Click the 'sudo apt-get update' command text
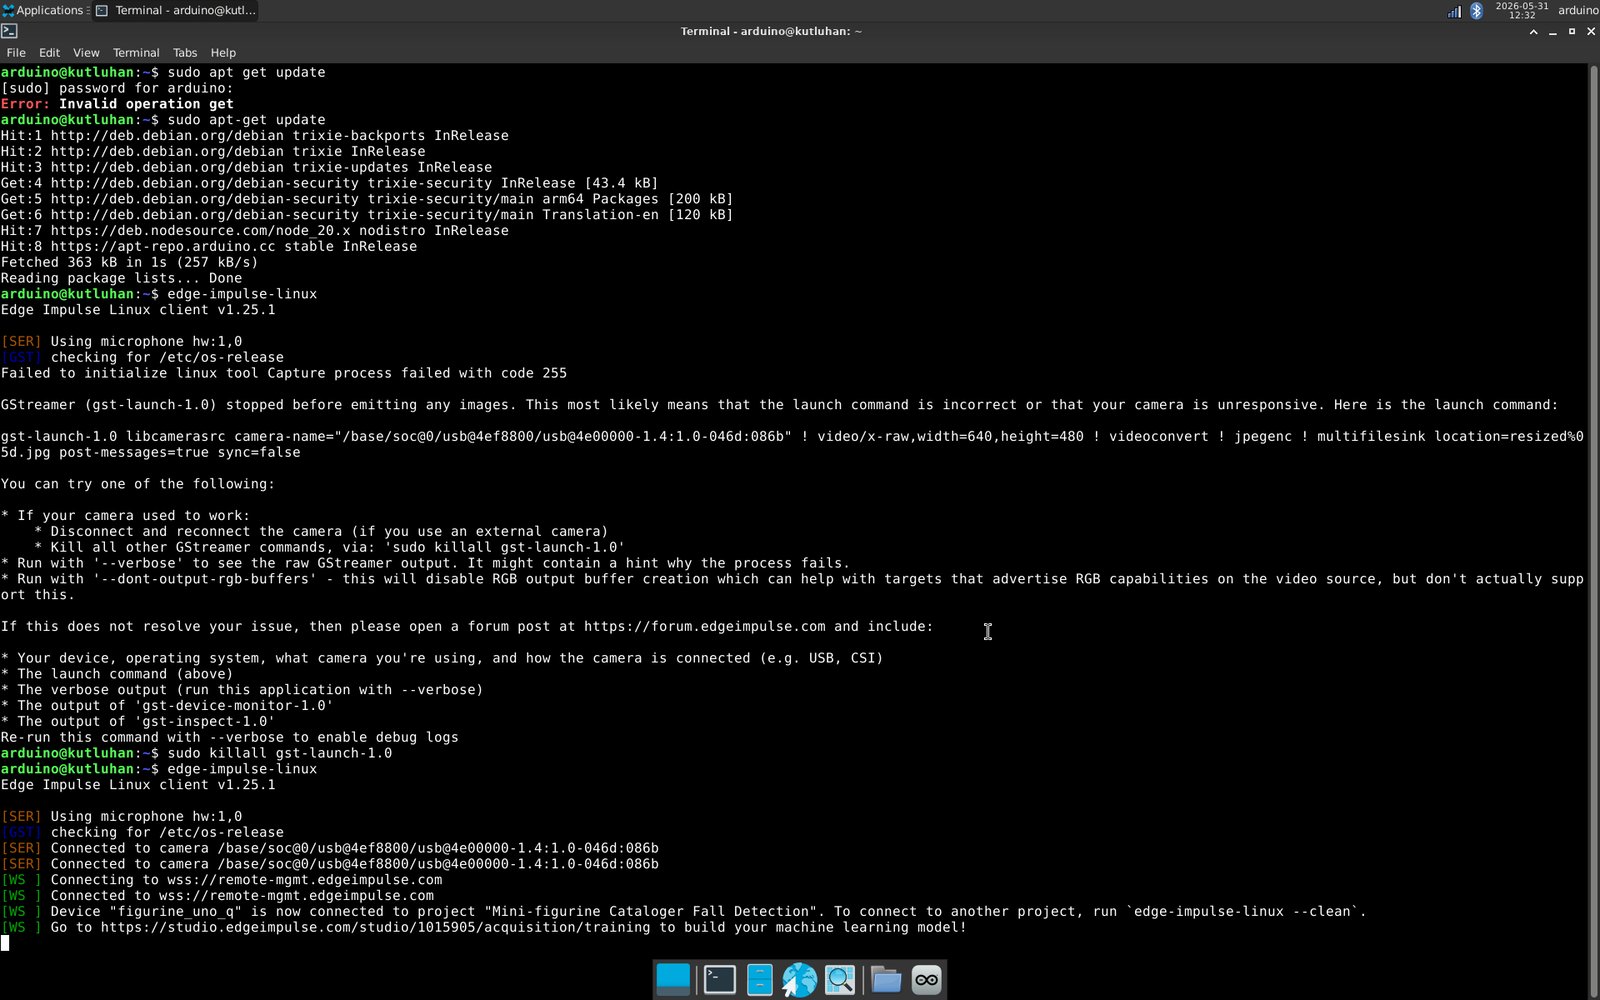The width and height of the screenshot is (1600, 1000). (x=246, y=120)
